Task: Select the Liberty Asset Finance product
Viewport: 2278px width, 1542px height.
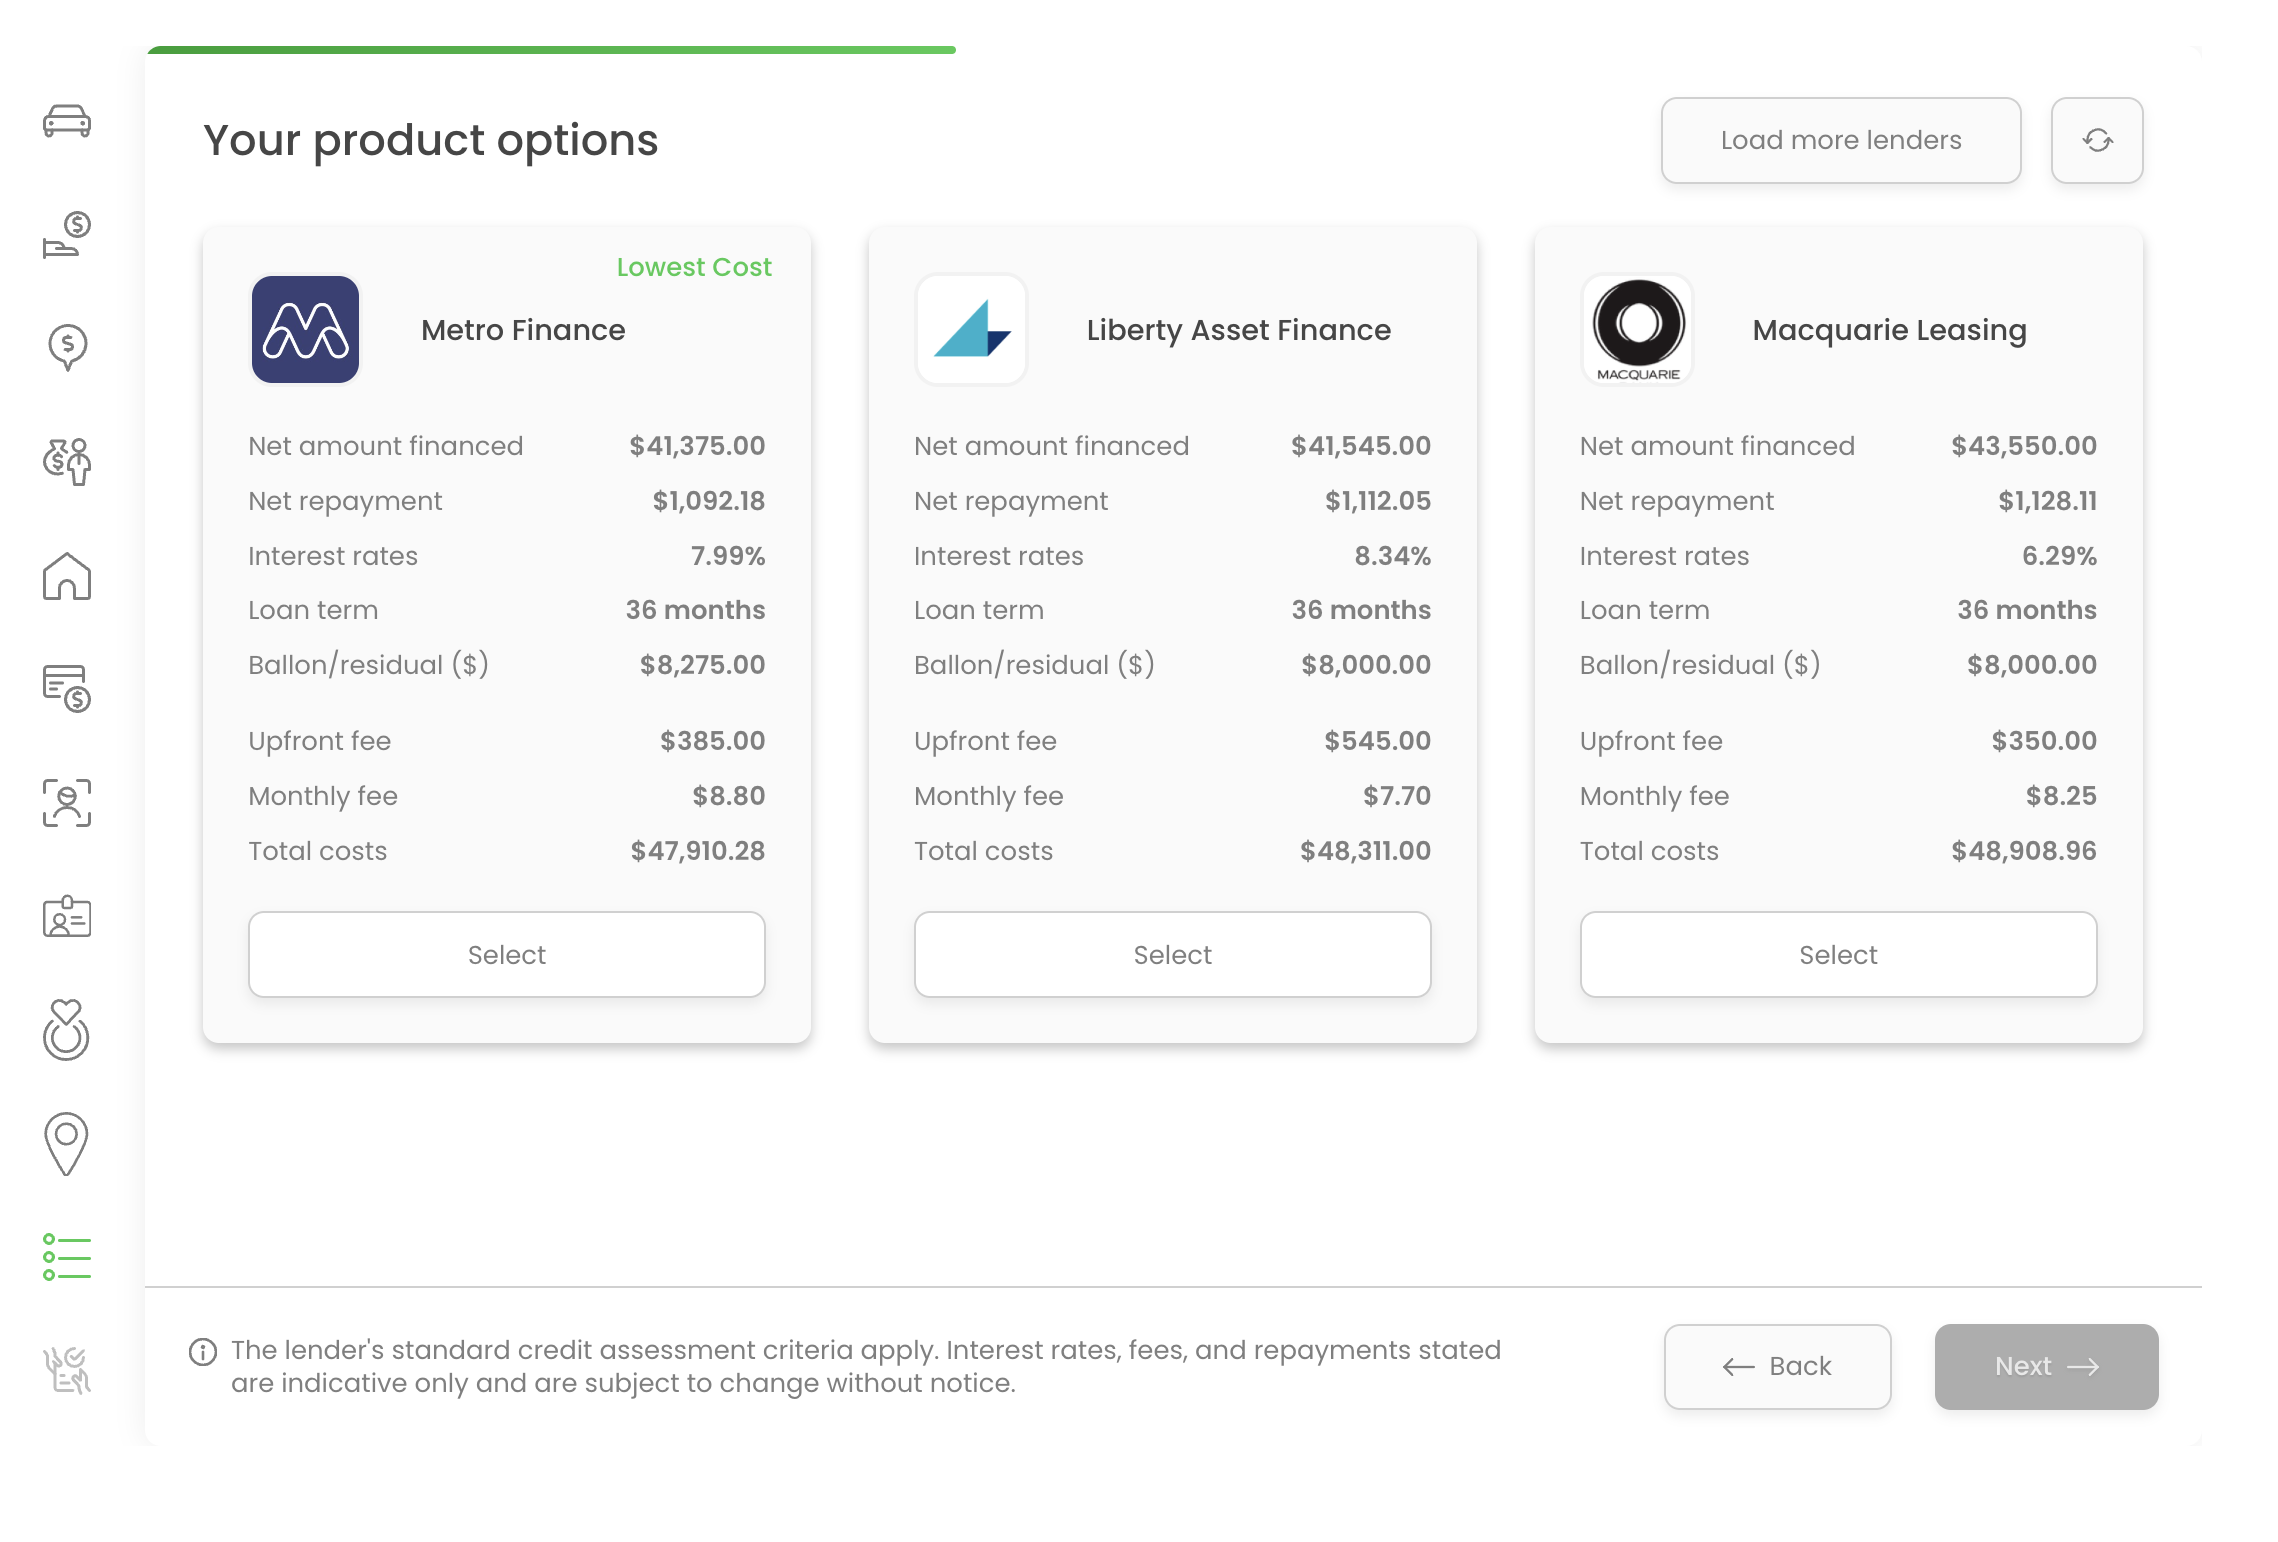Action: click(x=1173, y=955)
